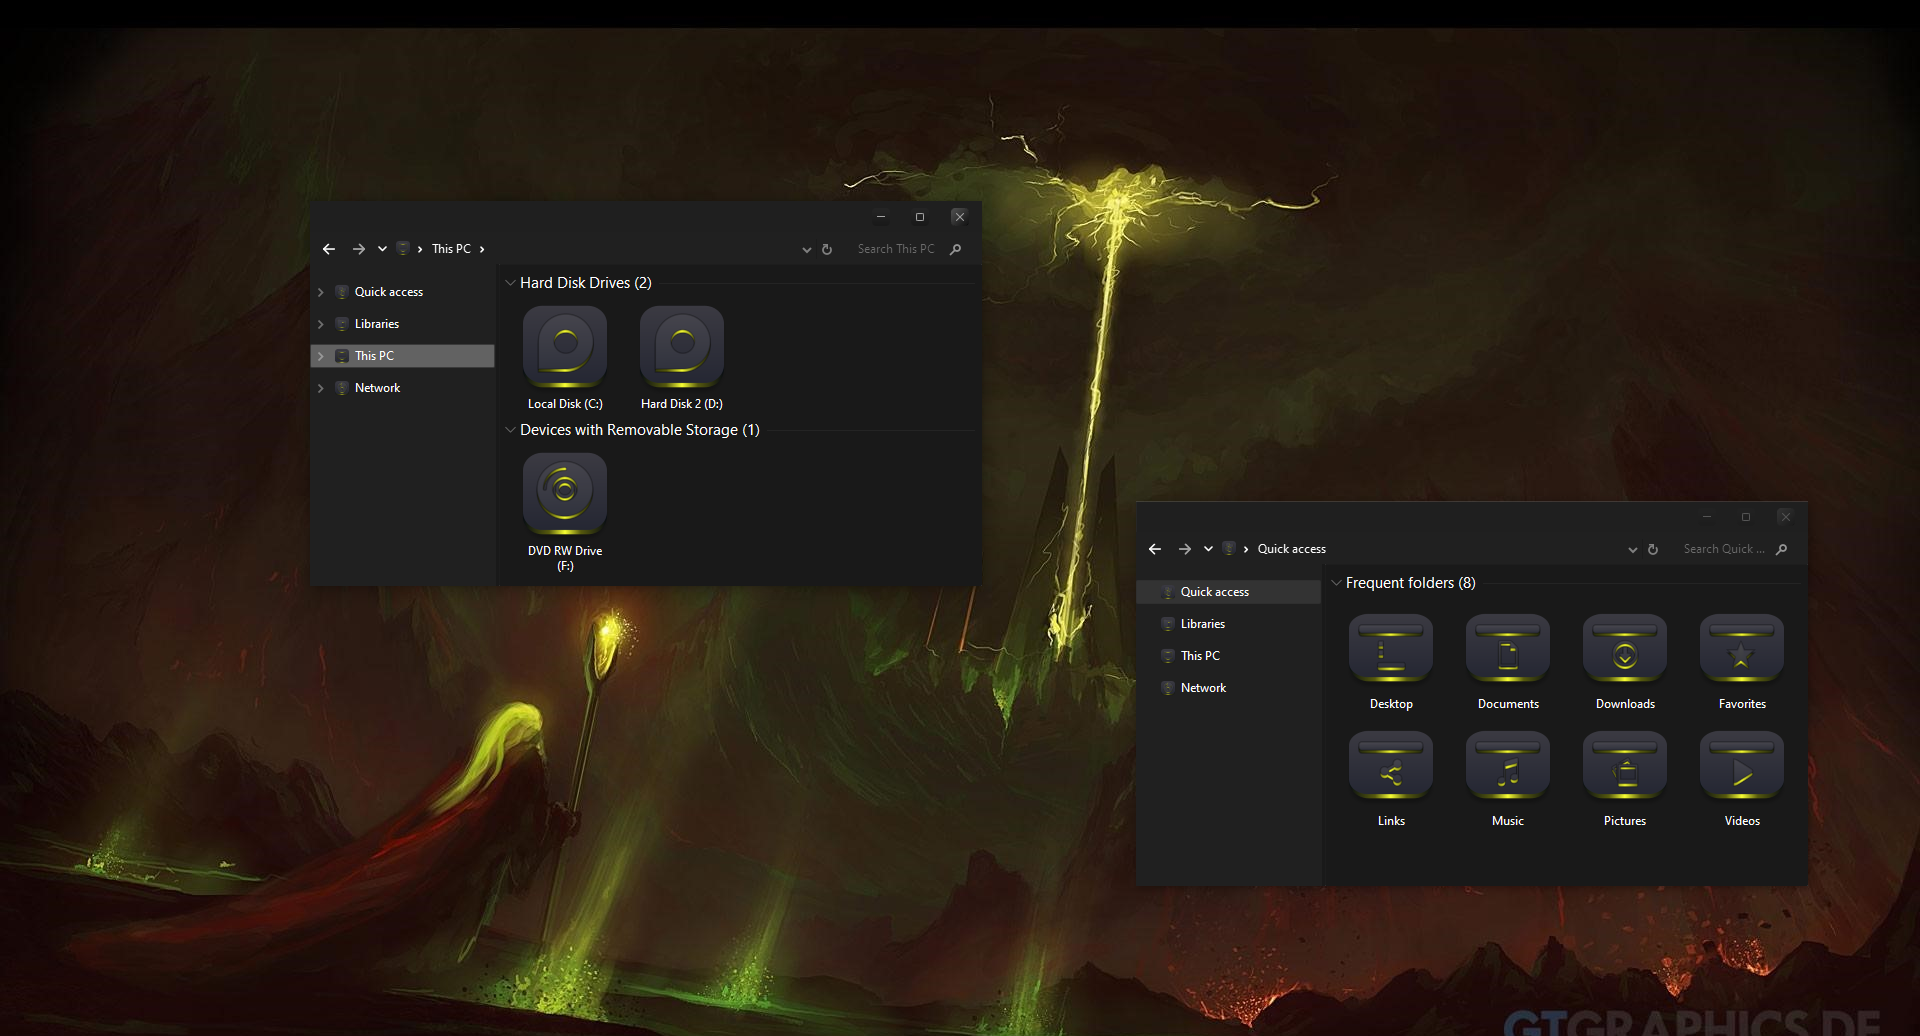Click the Hard Disk Drives (2) header
This screenshot has width=1920, height=1036.
(586, 283)
